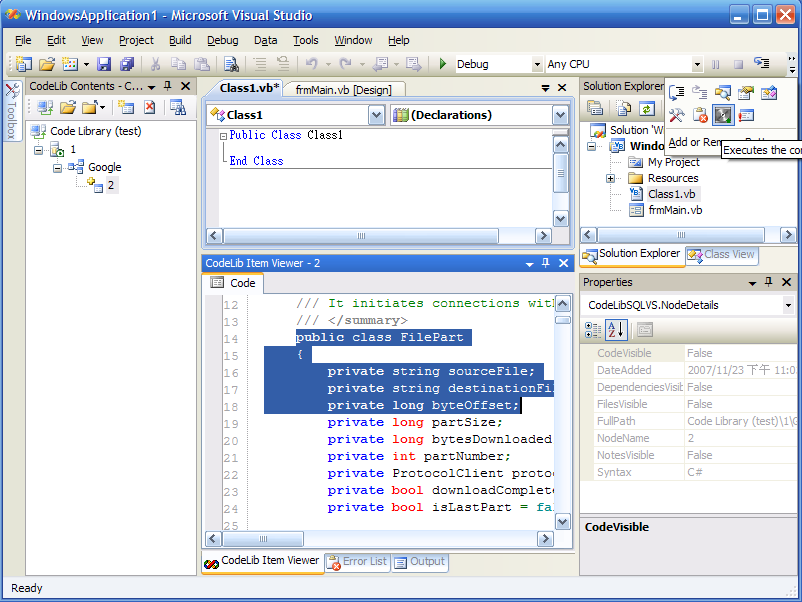Image resolution: width=802 pixels, height=602 pixels.
Task: Click the Item Viewer horizontal scrollbar thumb
Action: tap(263, 539)
